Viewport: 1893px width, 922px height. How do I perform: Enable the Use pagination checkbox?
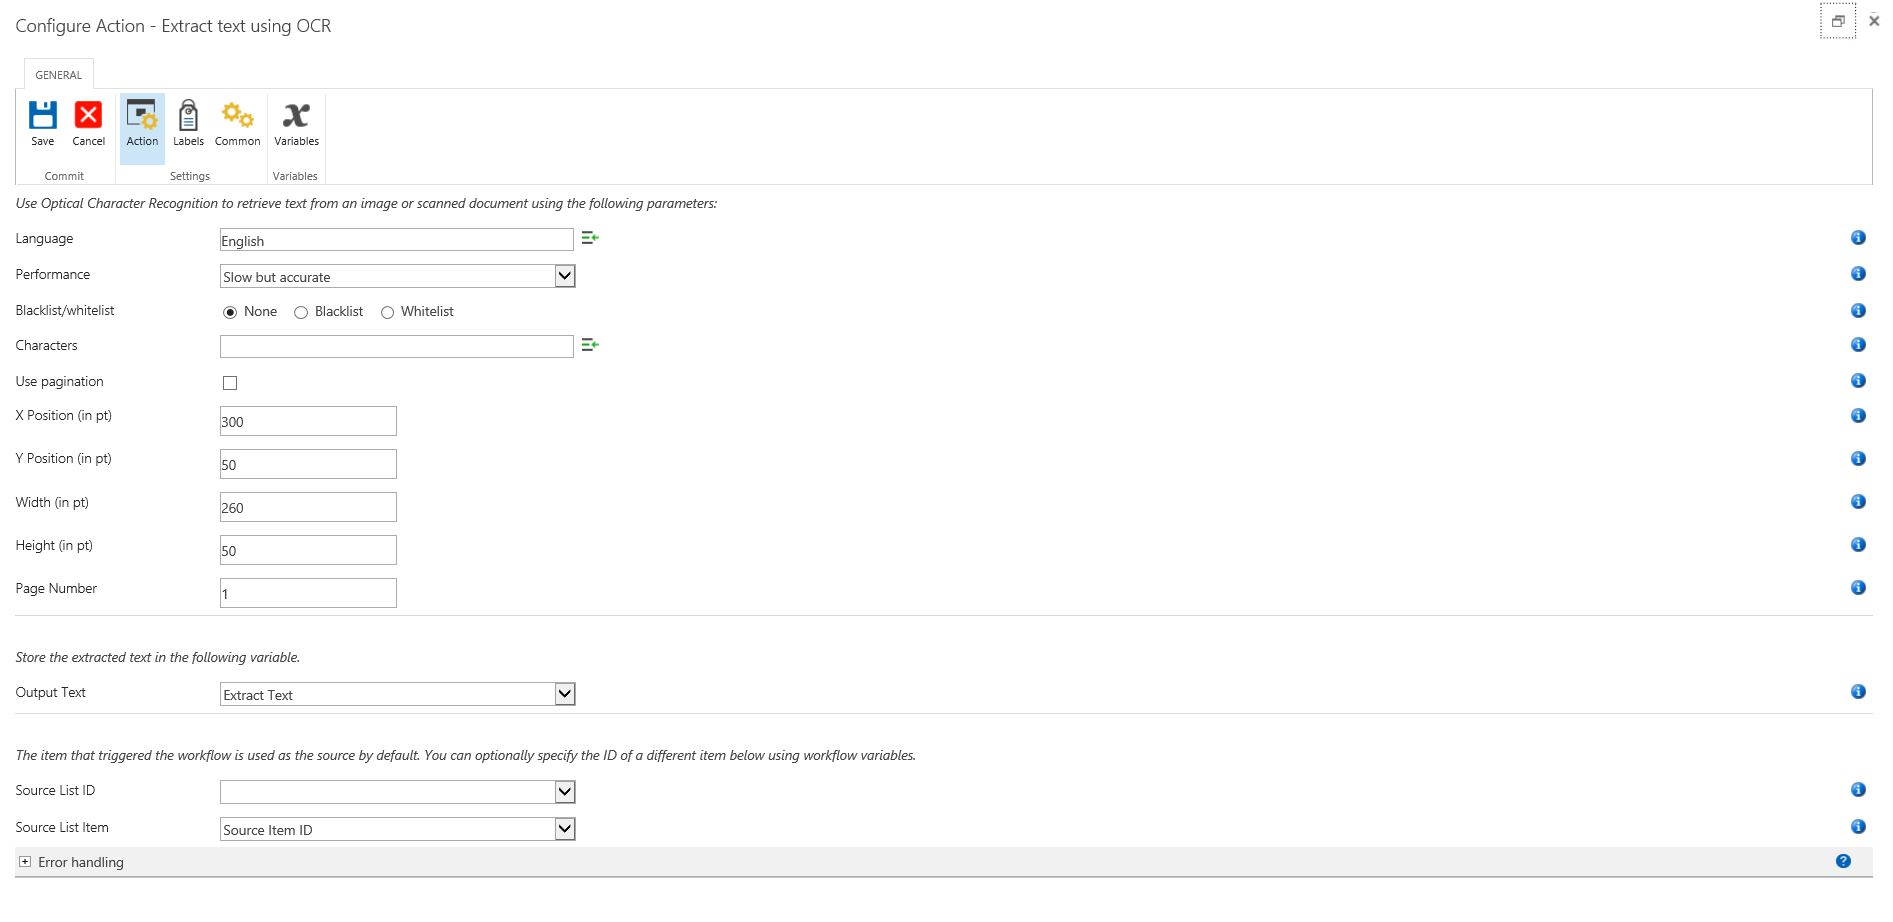click(x=230, y=383)
